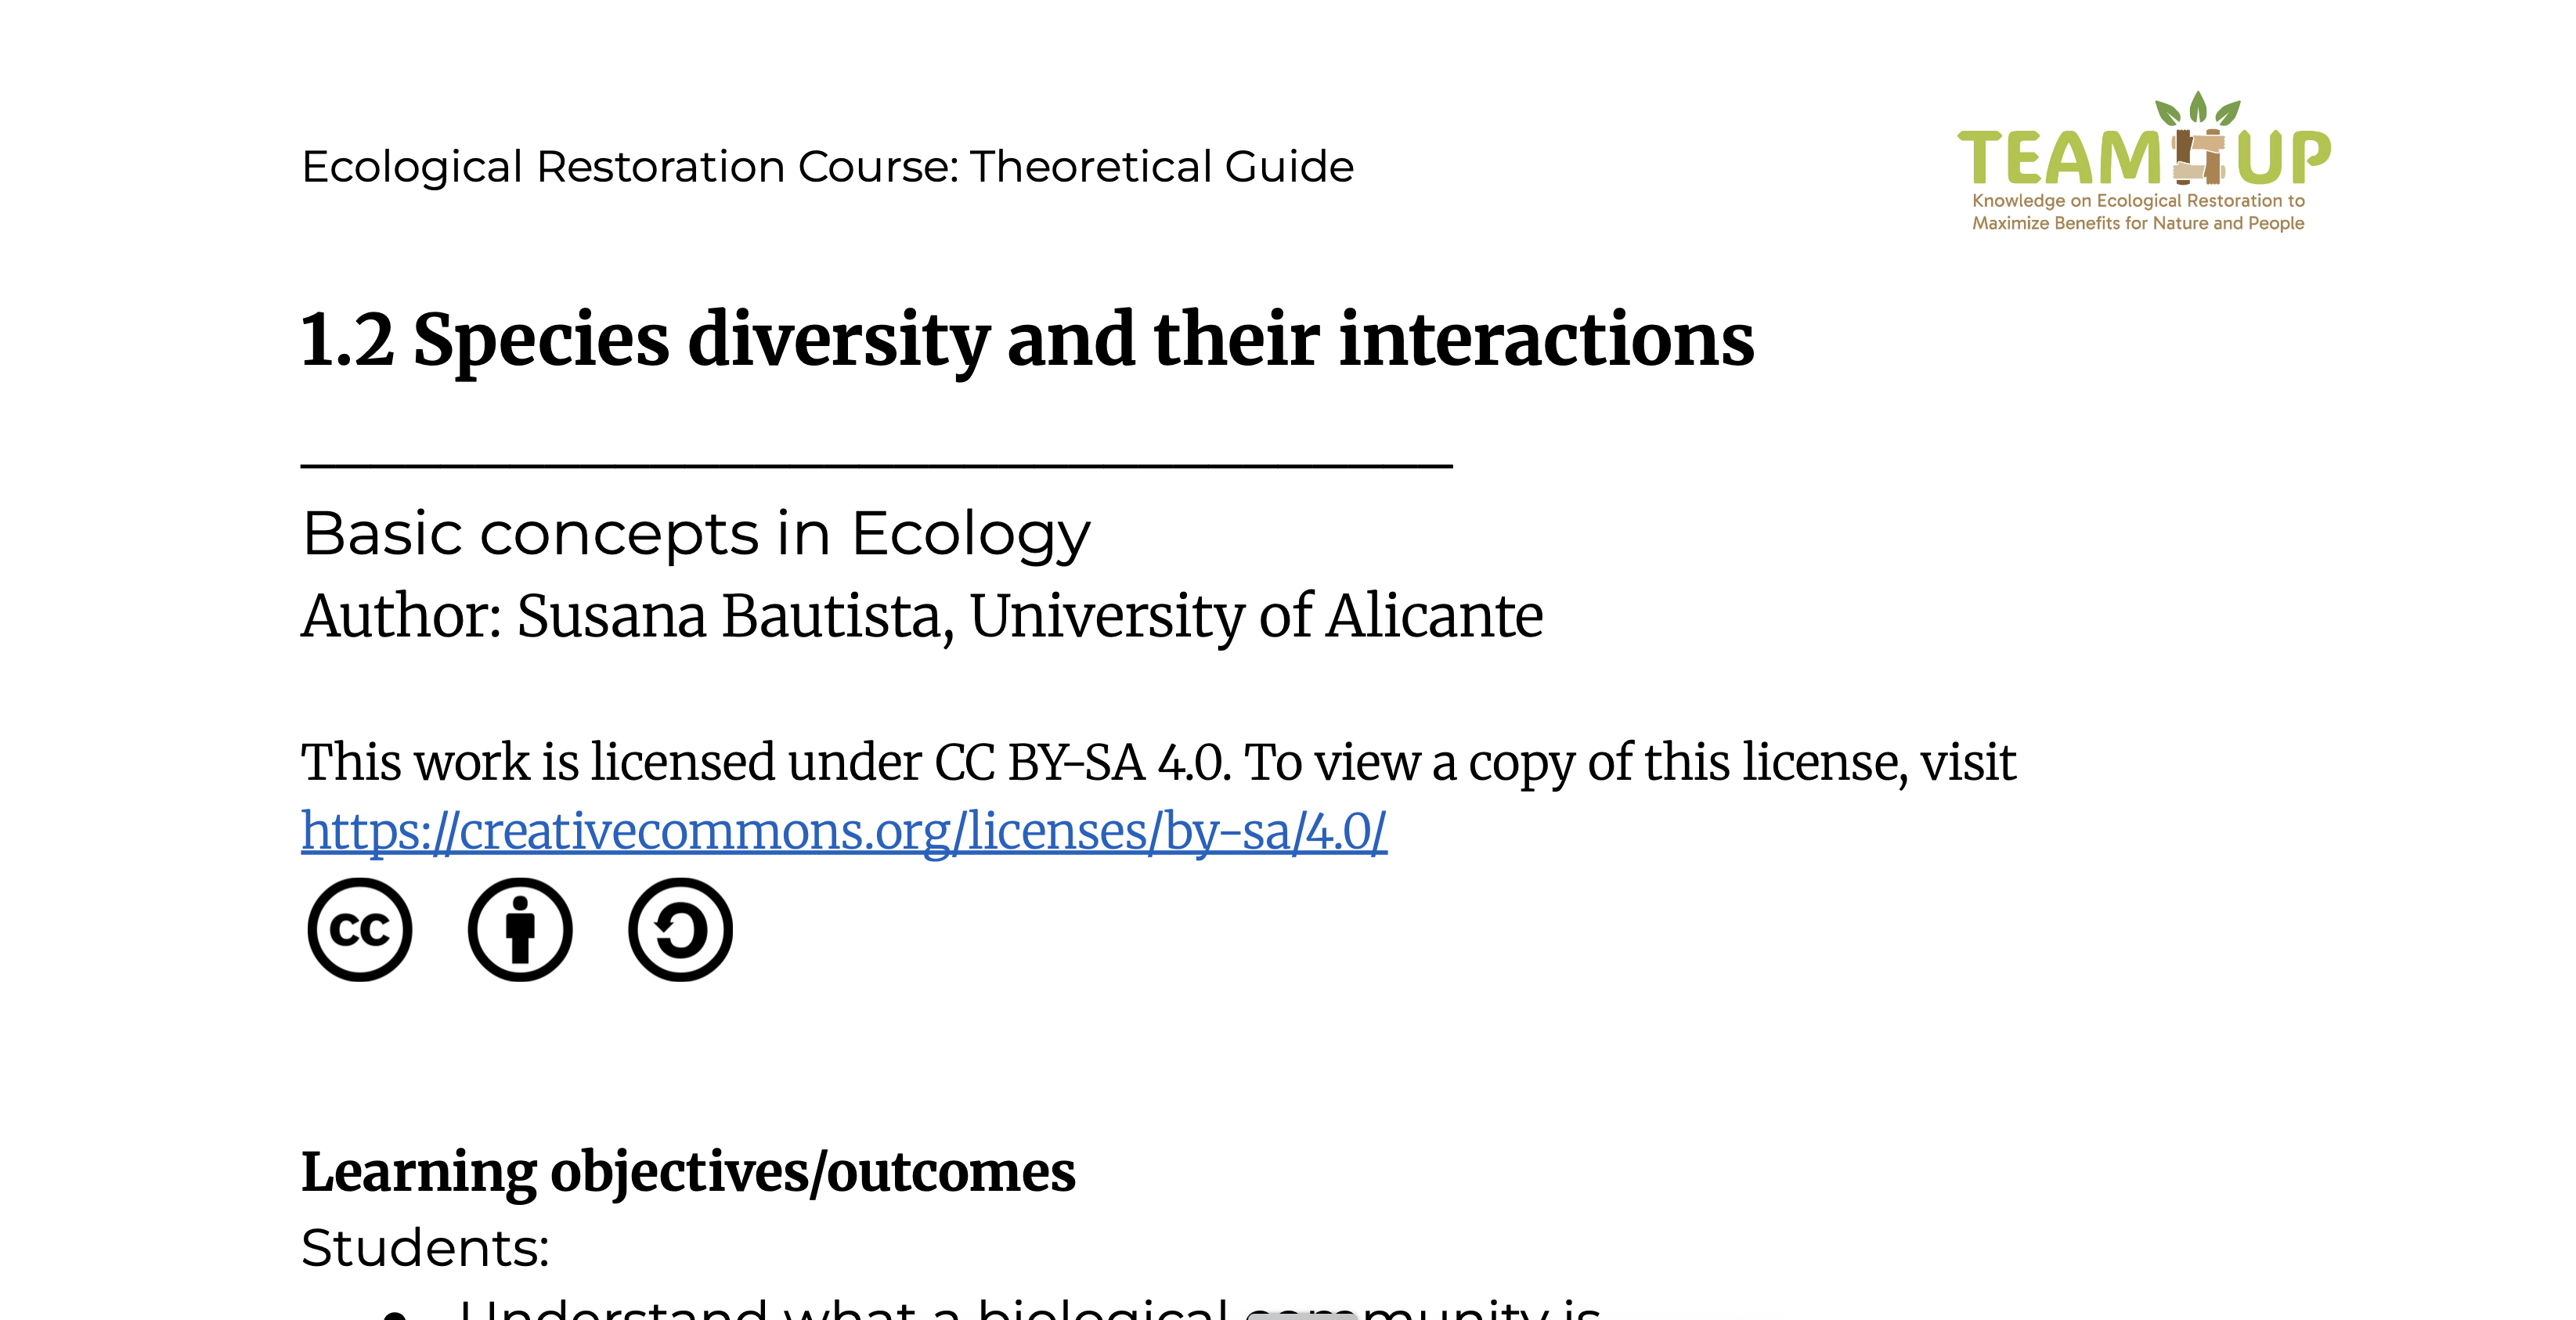Click the Attribution person icon
The image size is (2576, 1320).
520,930
